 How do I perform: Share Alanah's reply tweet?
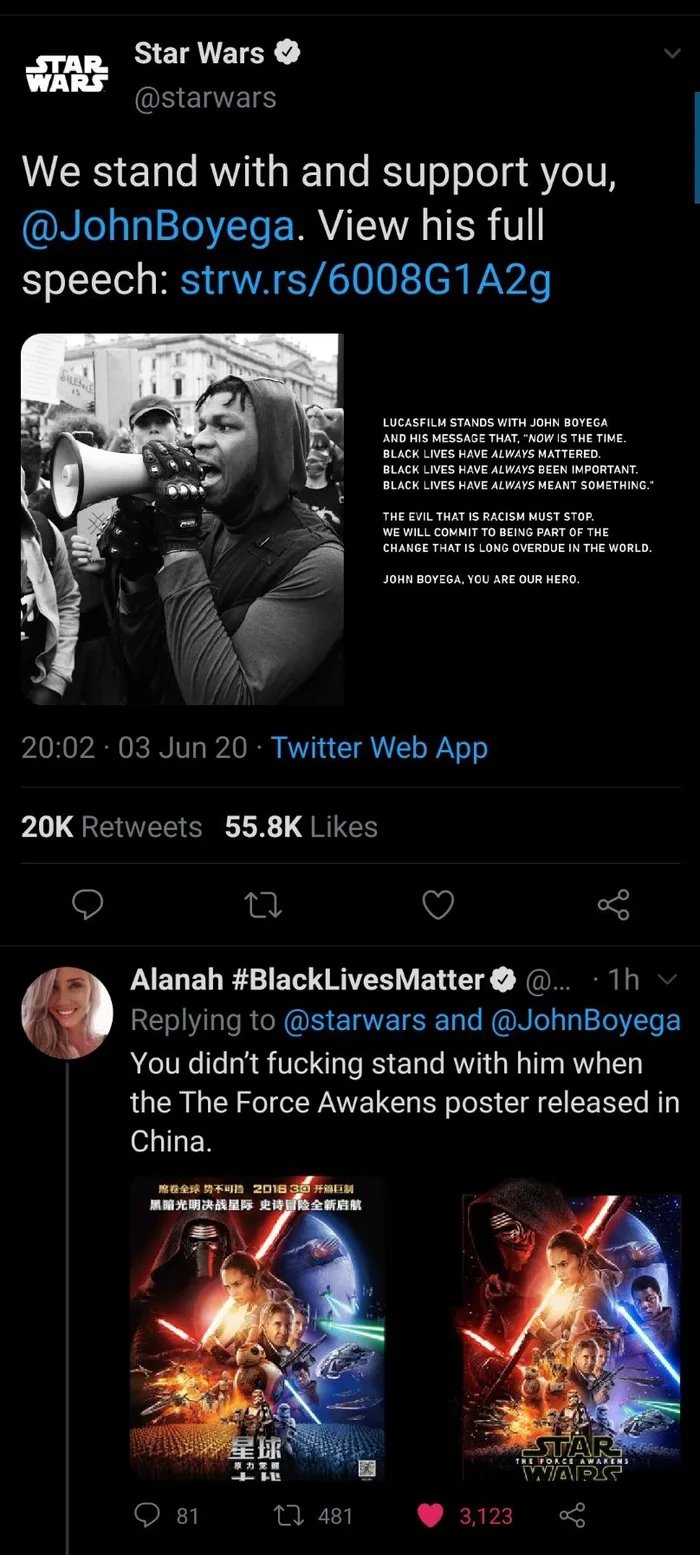pyautogui.click(x=571, y=1515)
